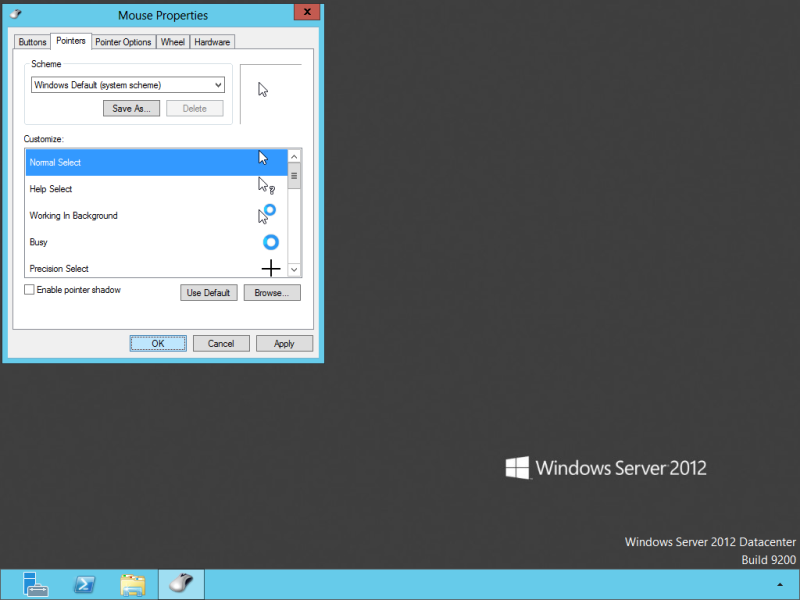Click the Apply button
This screenshot has height=600, width=800.
coord(284,343)
